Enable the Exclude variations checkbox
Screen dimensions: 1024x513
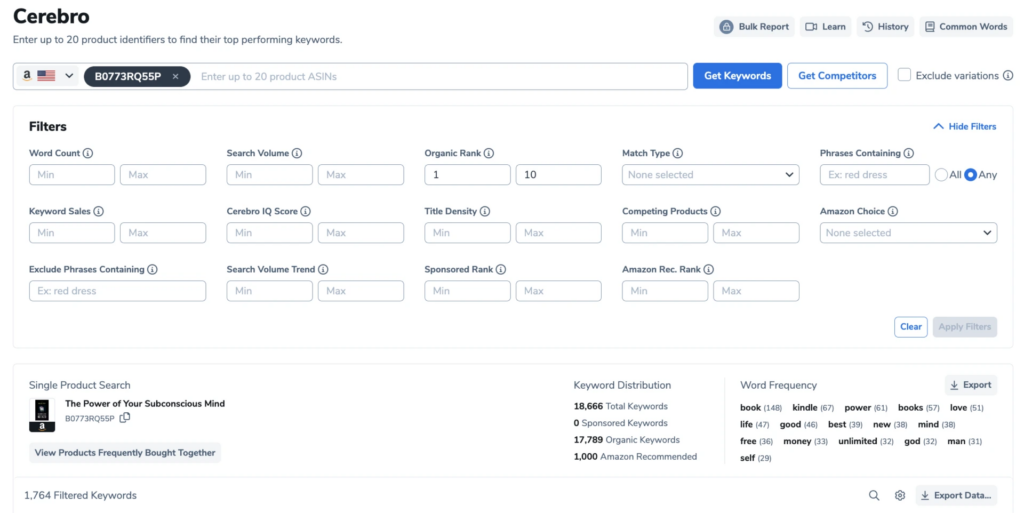click(x=904, y=75)
